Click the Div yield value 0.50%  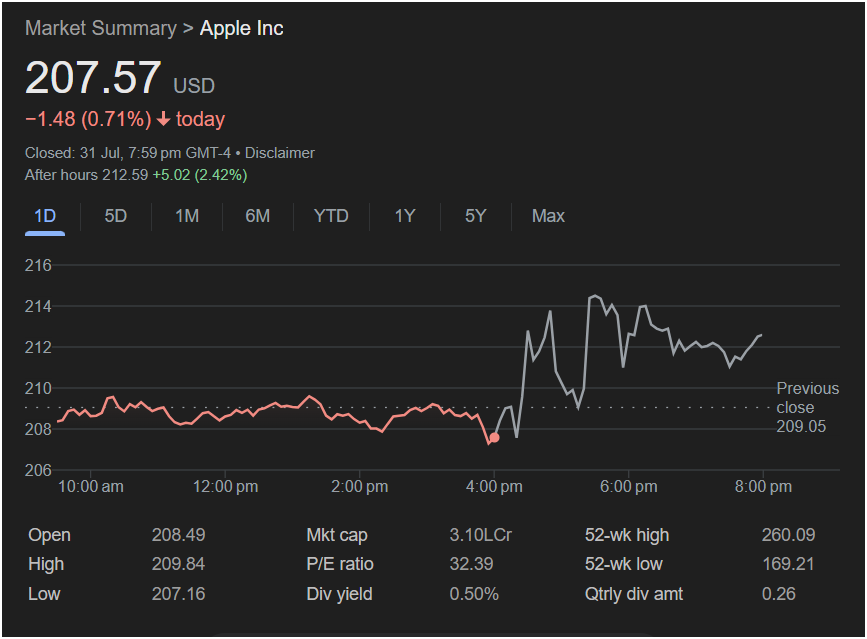point(474,594)
